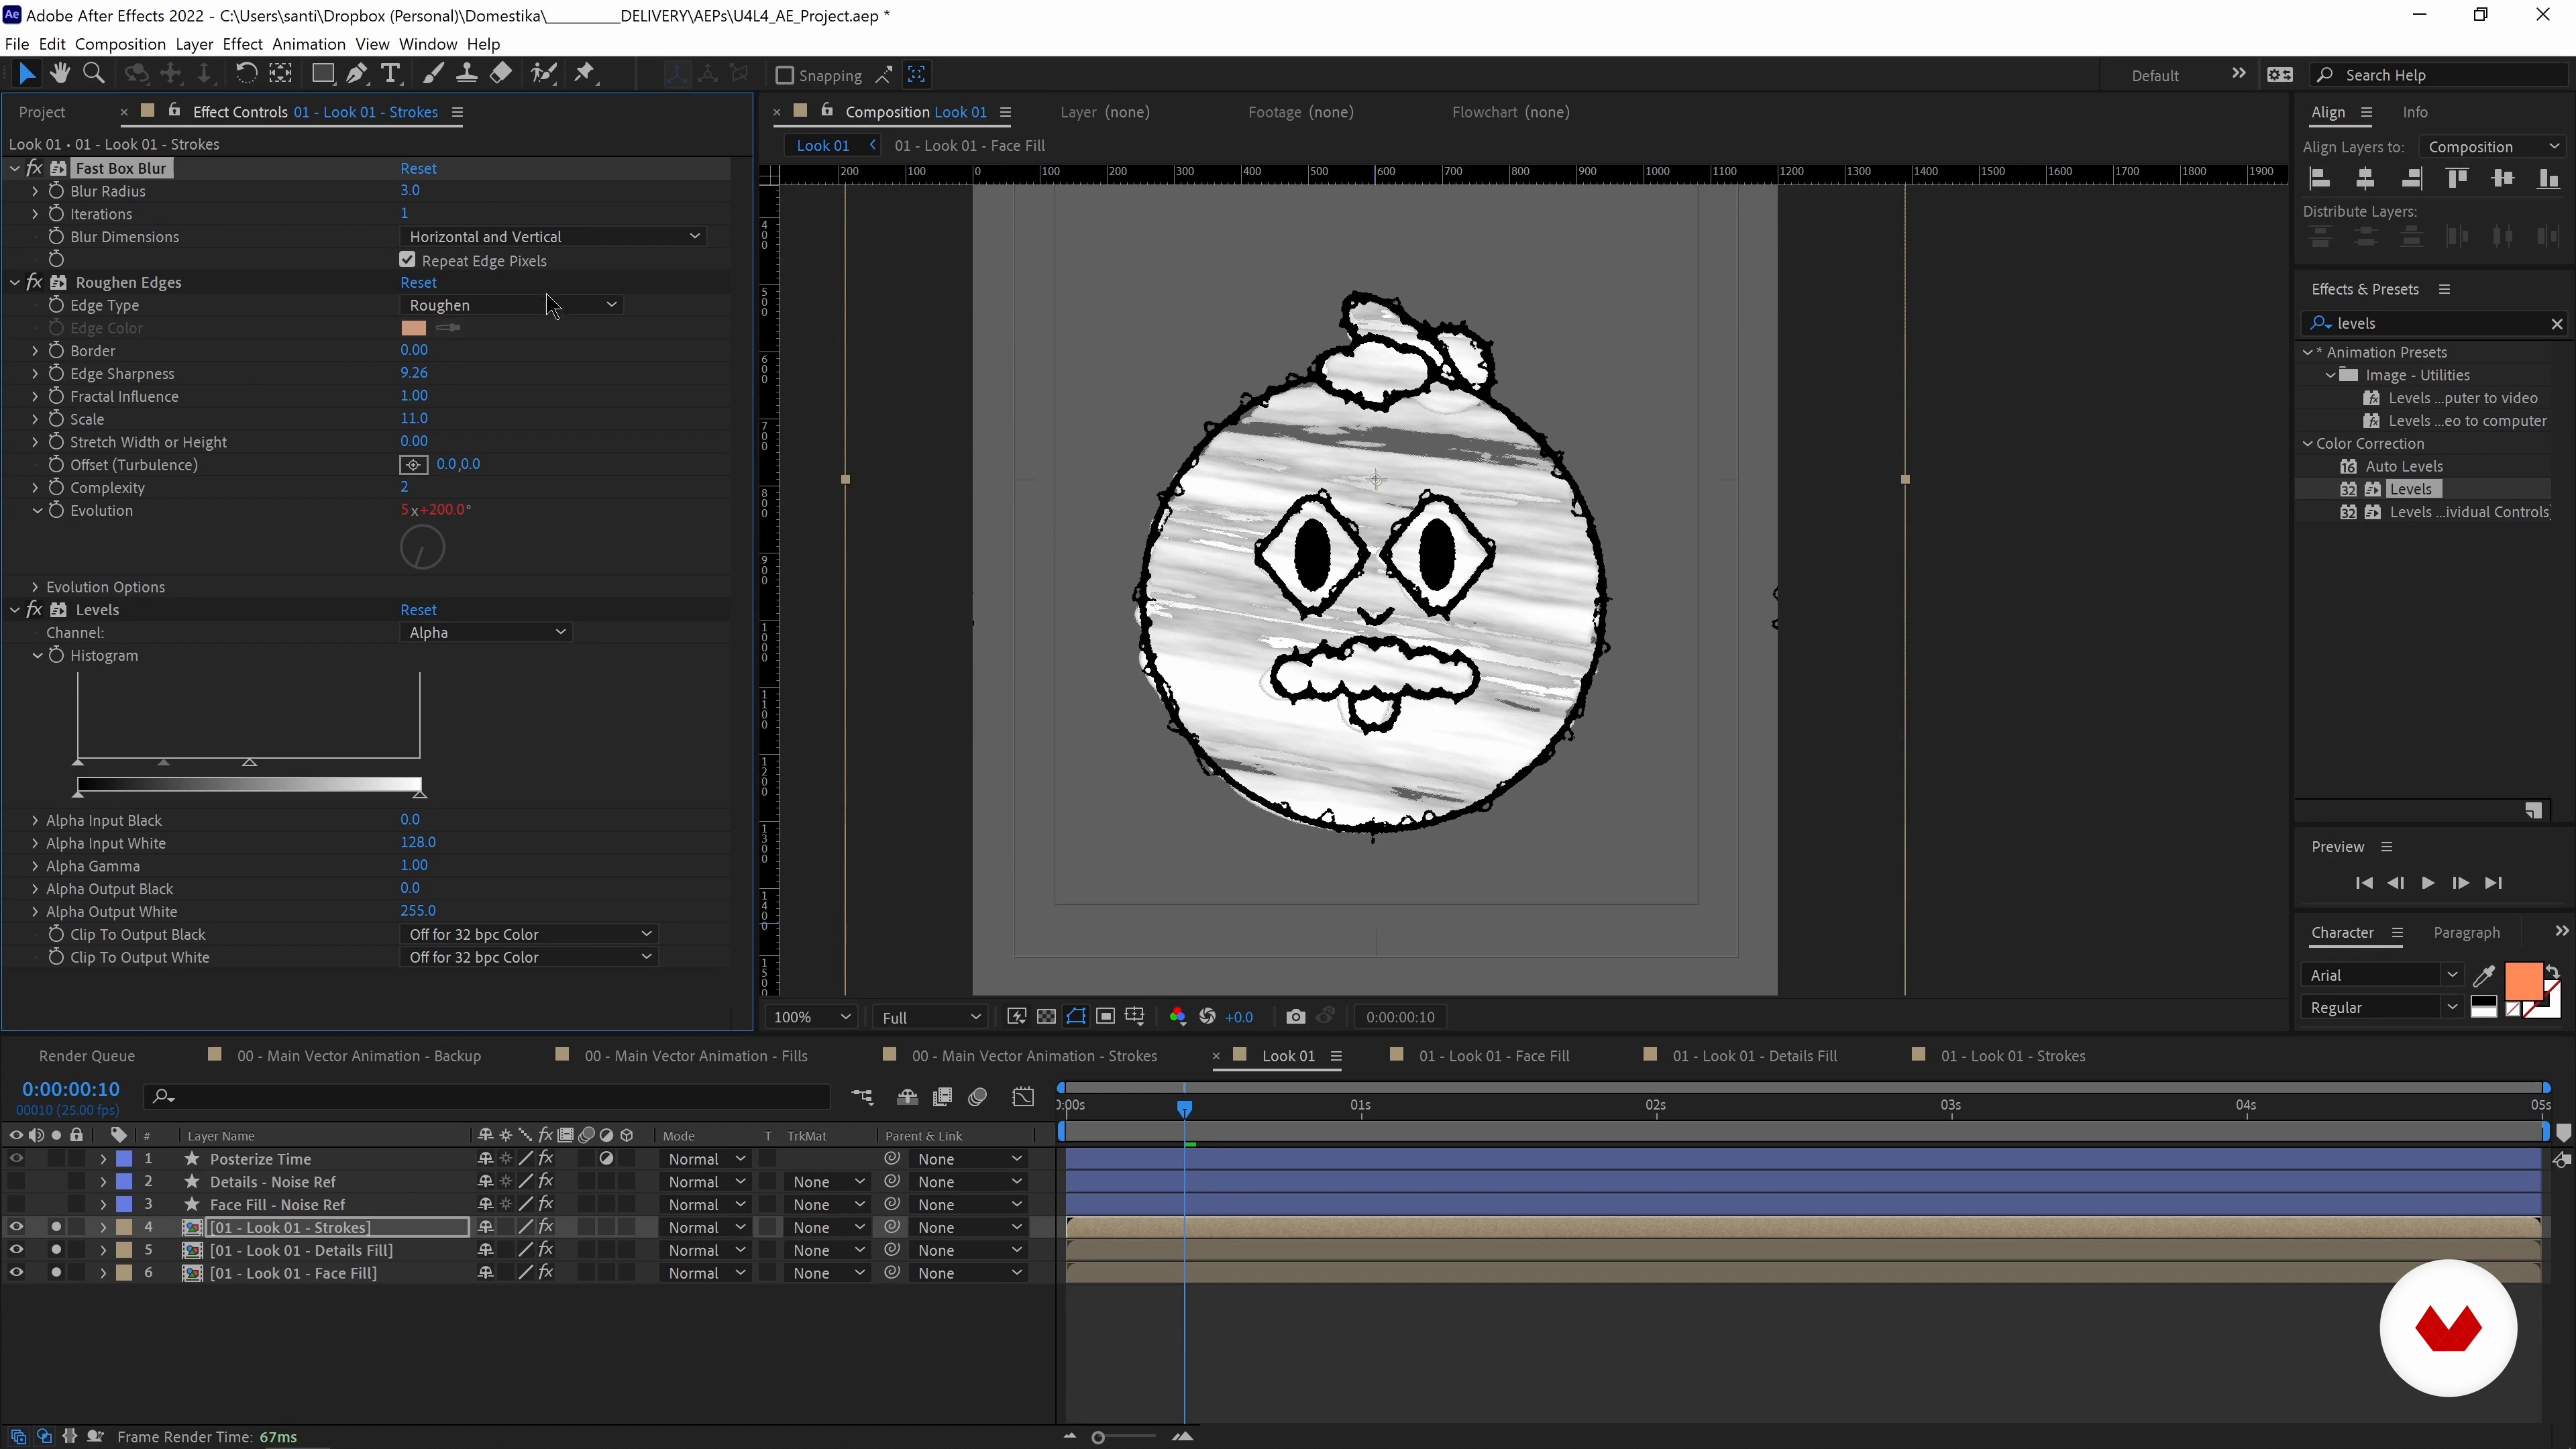Hide the 01 - Look 01 - Face Fill layer

point(16,1273)
